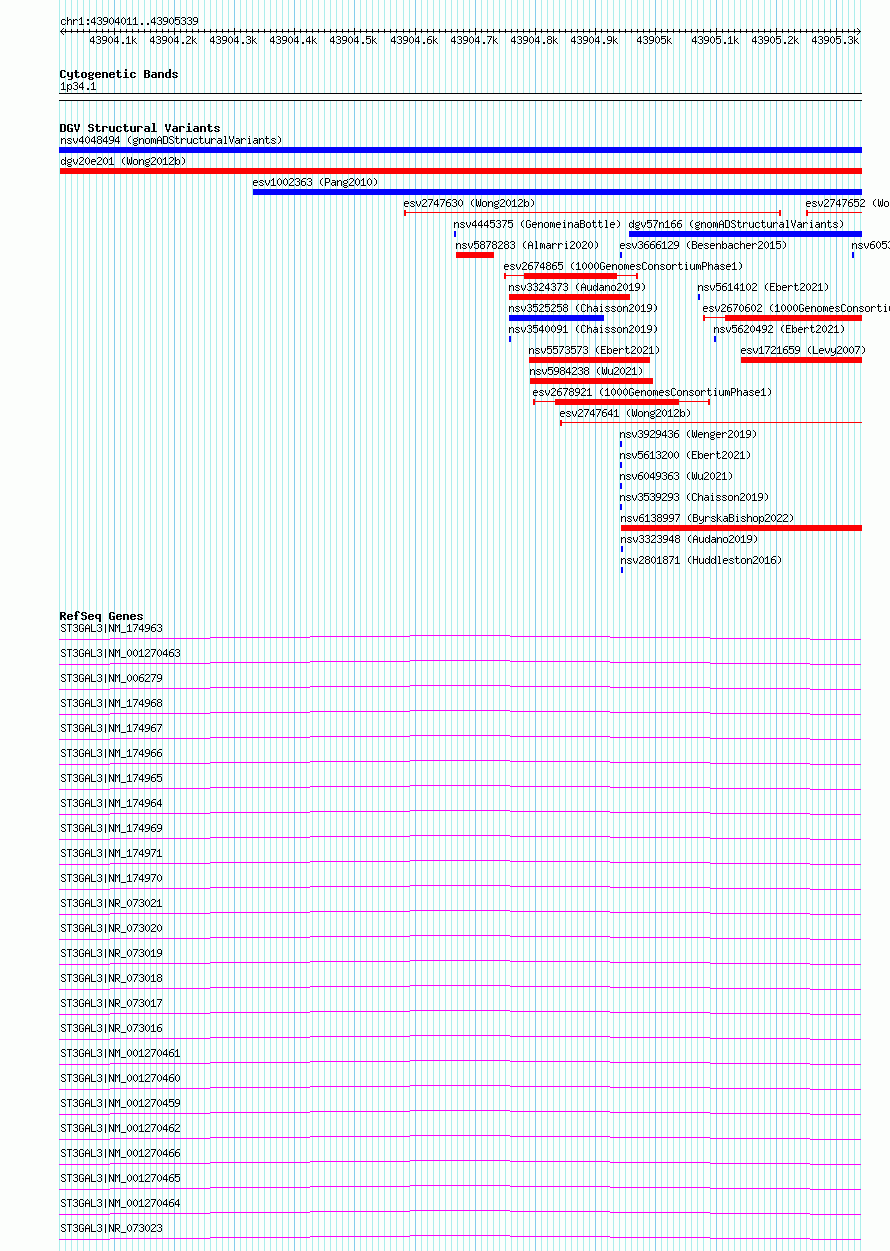Select esv2674865 1000GenomesConsortiumPhase1 label

pos(623,266)
